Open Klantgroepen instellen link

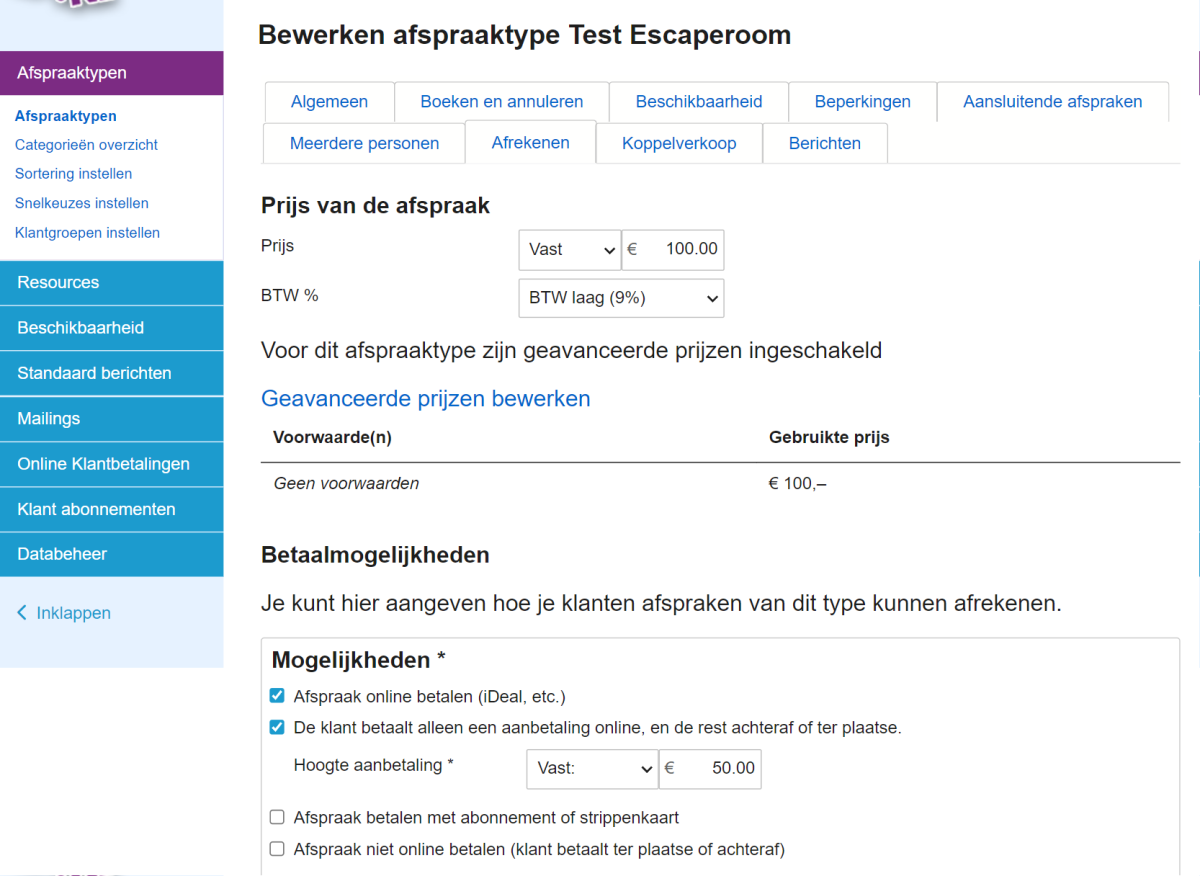click(x=87, y=233)
